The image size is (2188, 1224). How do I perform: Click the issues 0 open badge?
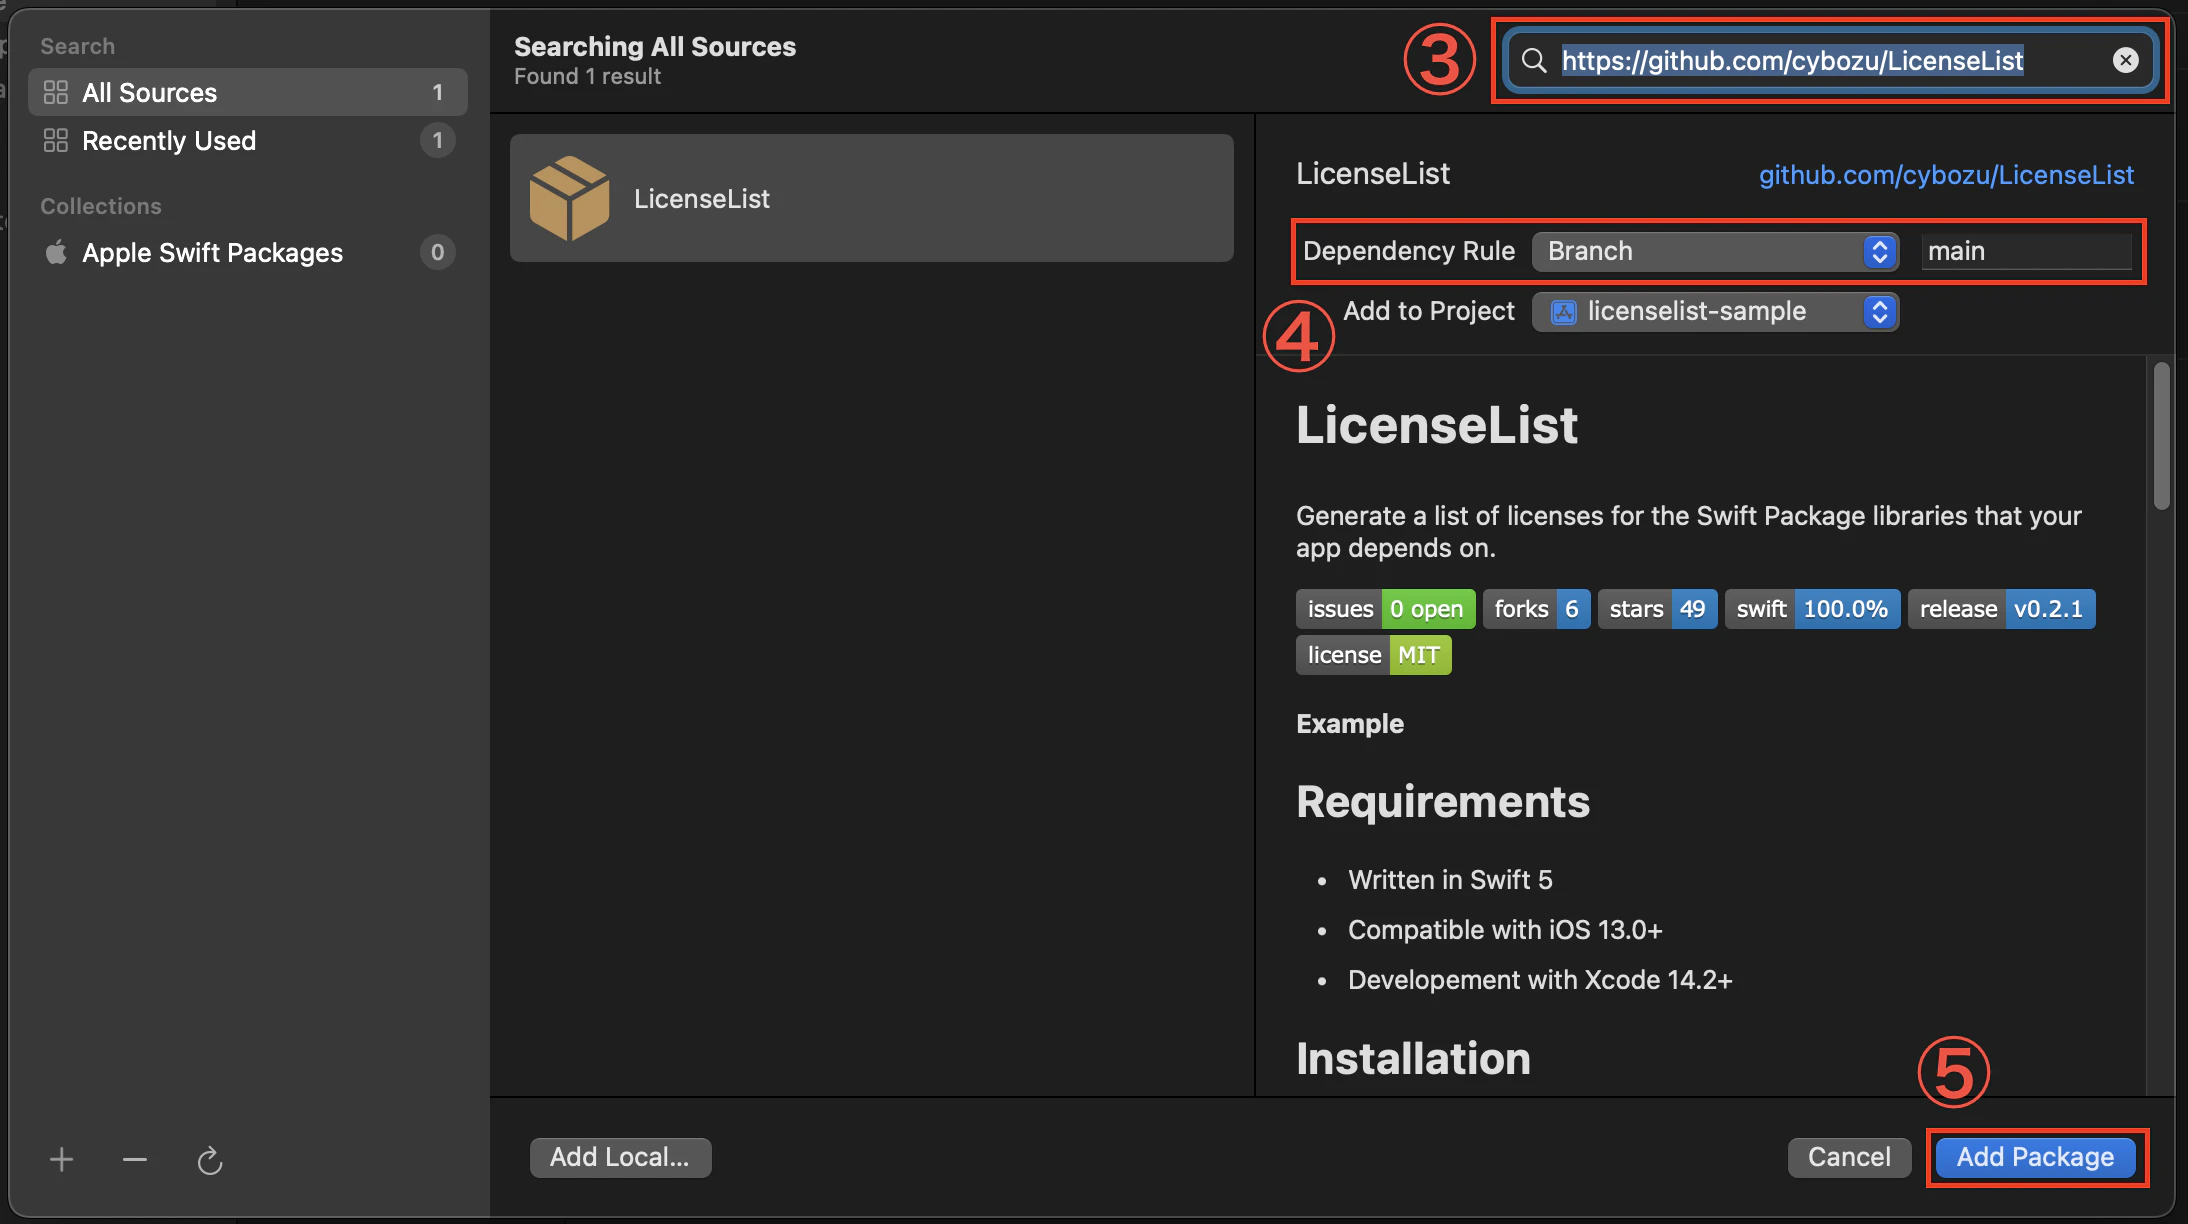point(1385,609)
